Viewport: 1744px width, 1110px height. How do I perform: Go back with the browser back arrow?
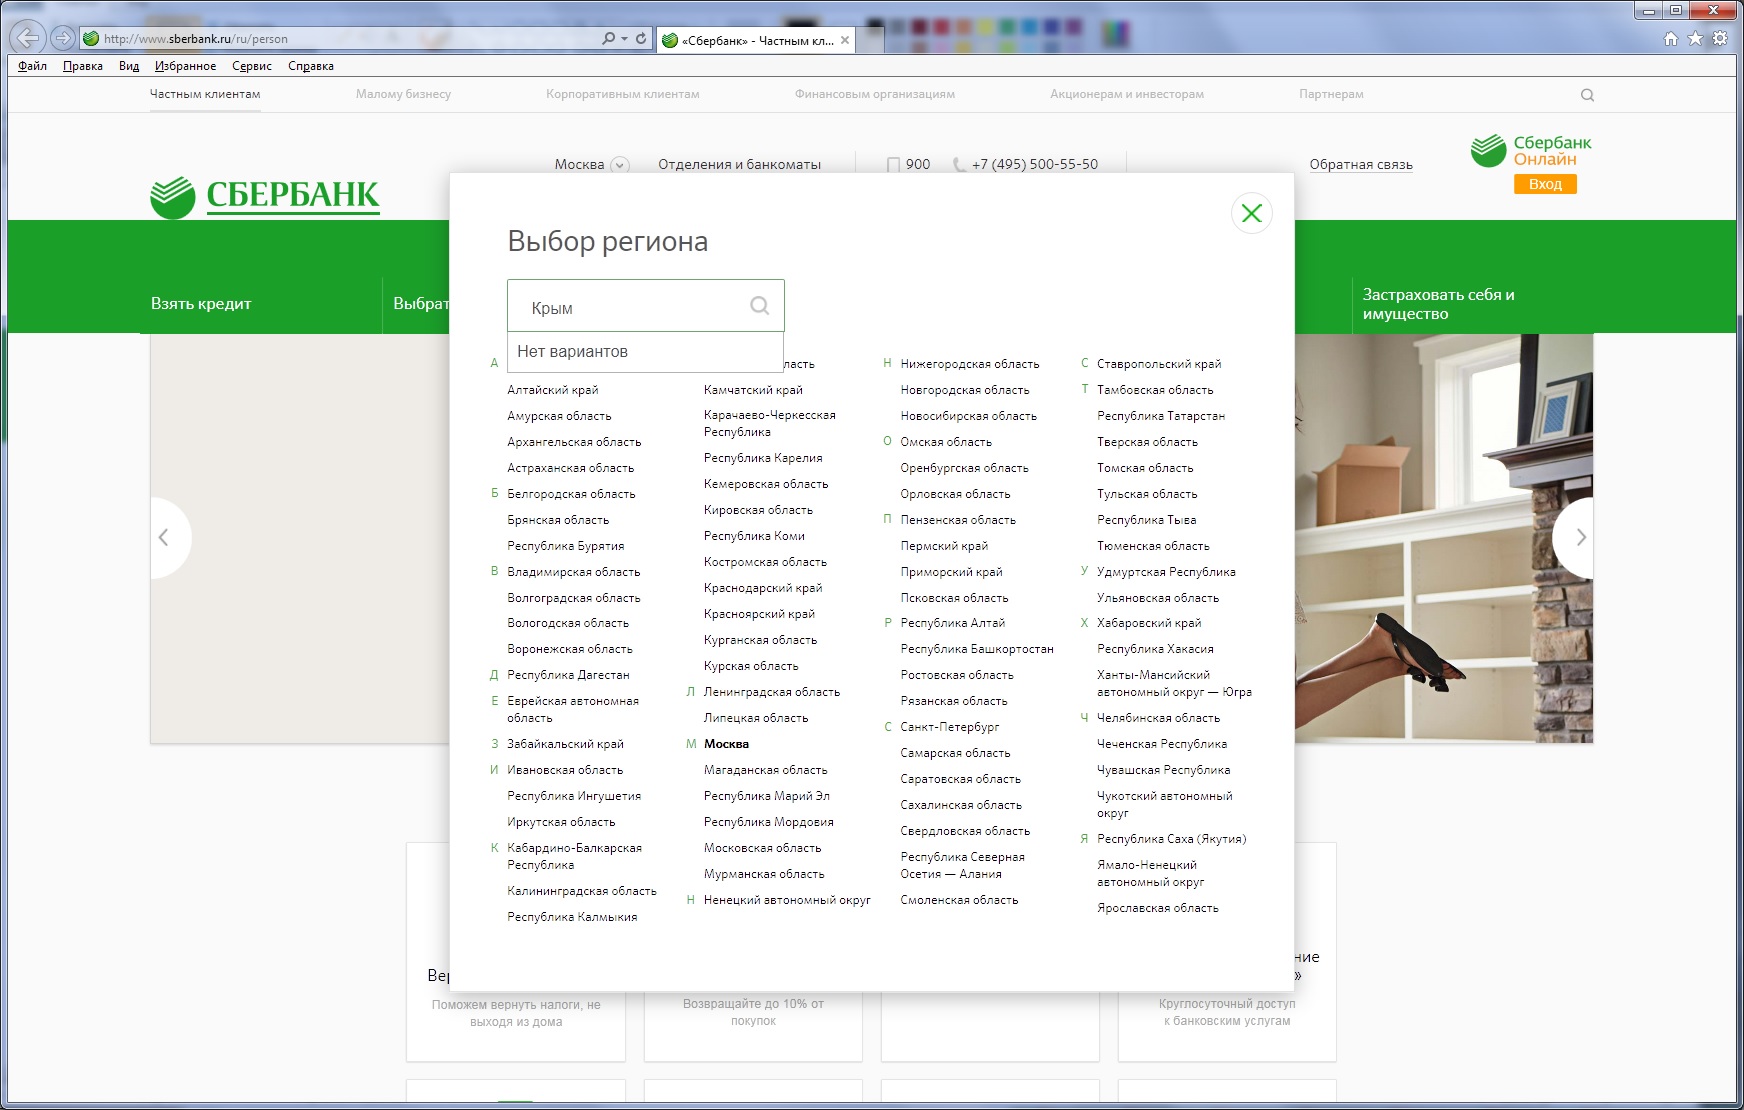click(28, 38)
